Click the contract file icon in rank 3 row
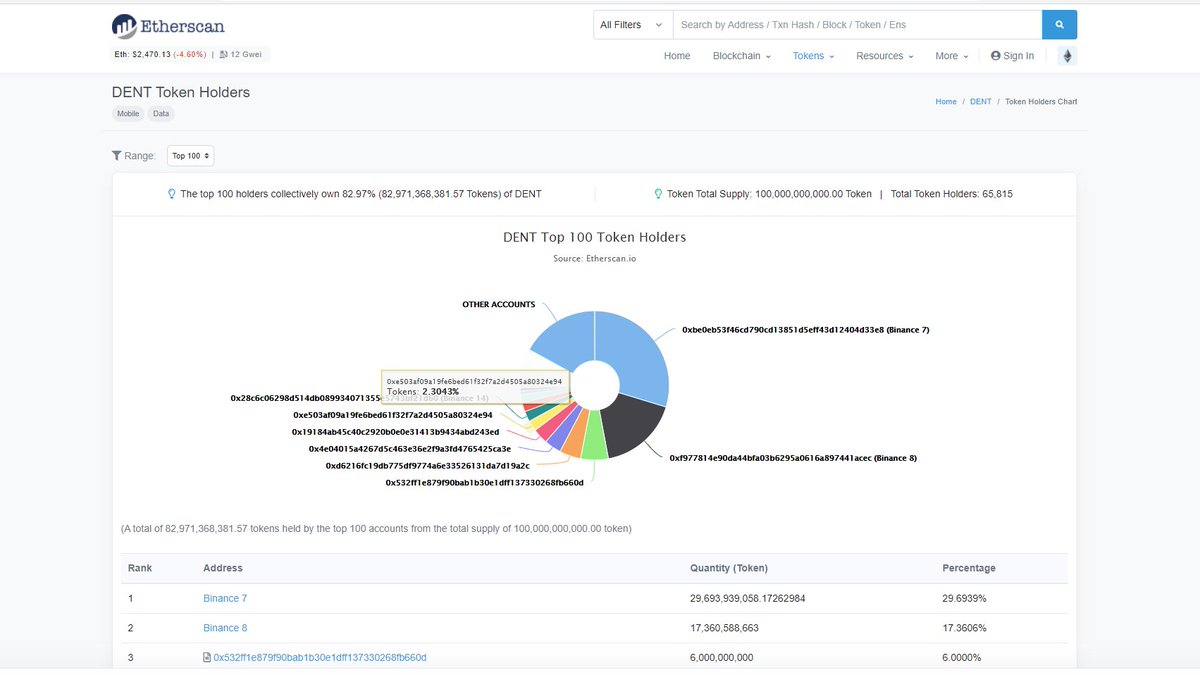 [x=207, y=657]
